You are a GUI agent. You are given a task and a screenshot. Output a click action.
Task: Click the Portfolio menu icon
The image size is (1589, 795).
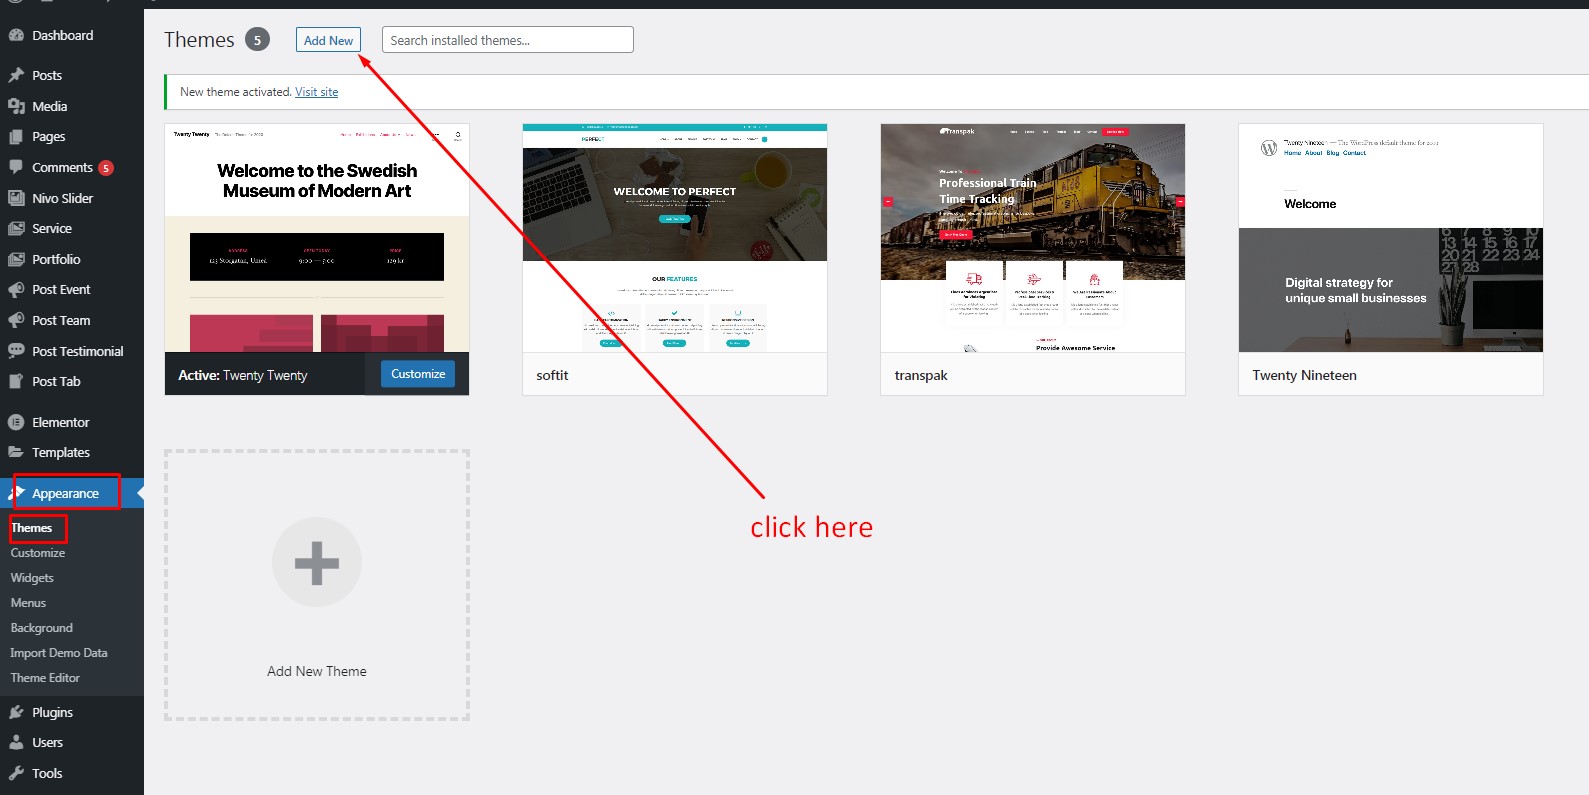tap(16, 259)
